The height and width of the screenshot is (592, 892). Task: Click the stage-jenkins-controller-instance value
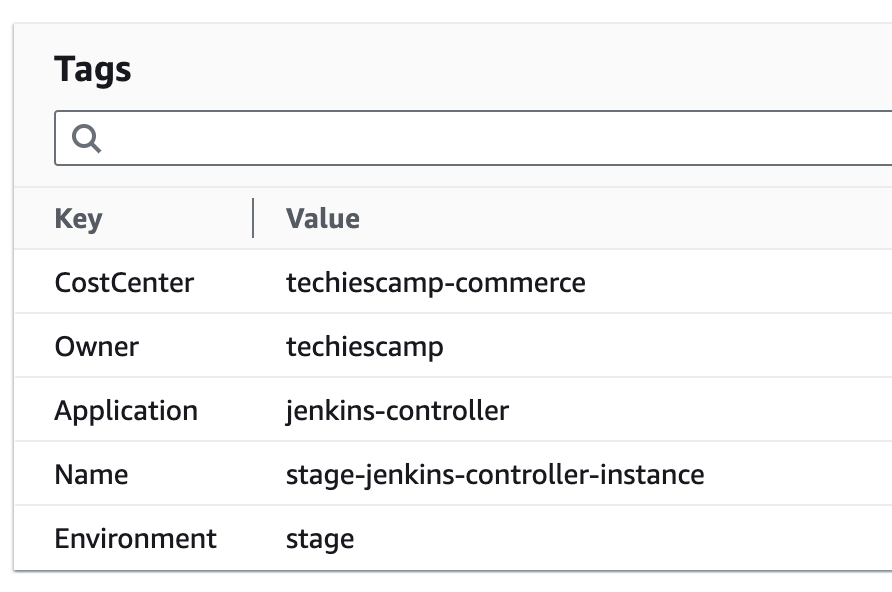[493, 474]
